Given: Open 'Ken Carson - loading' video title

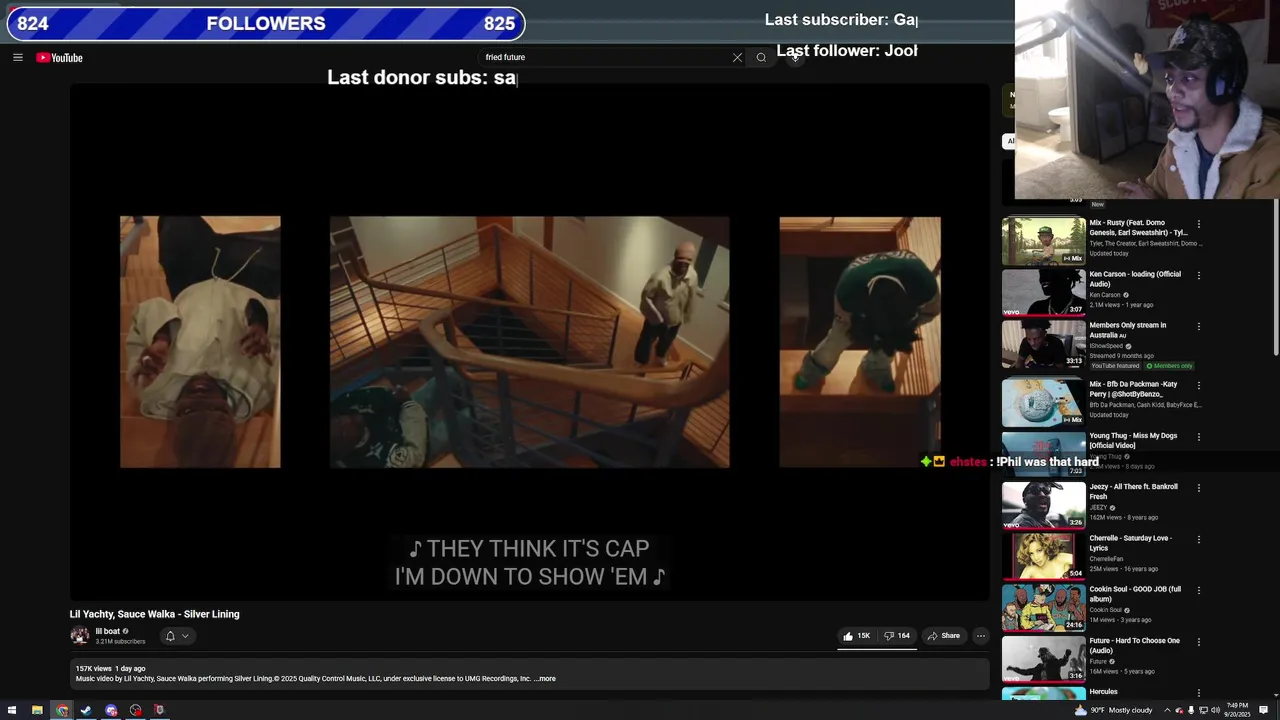Looking at the screenshot, I should 1135,279.
